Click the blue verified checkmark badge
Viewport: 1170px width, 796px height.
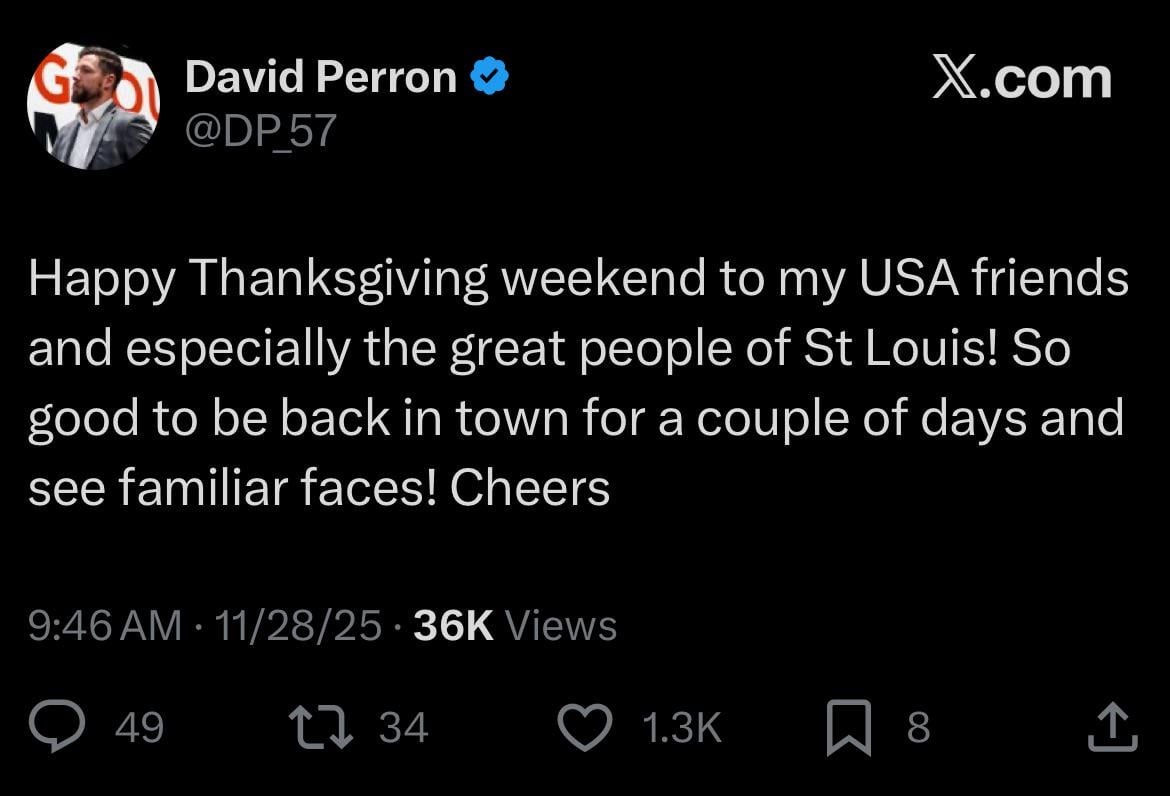[x=489, y=74]
